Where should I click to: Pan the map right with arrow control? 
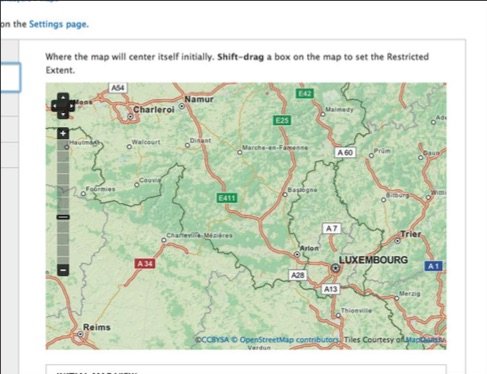point(71,106)
